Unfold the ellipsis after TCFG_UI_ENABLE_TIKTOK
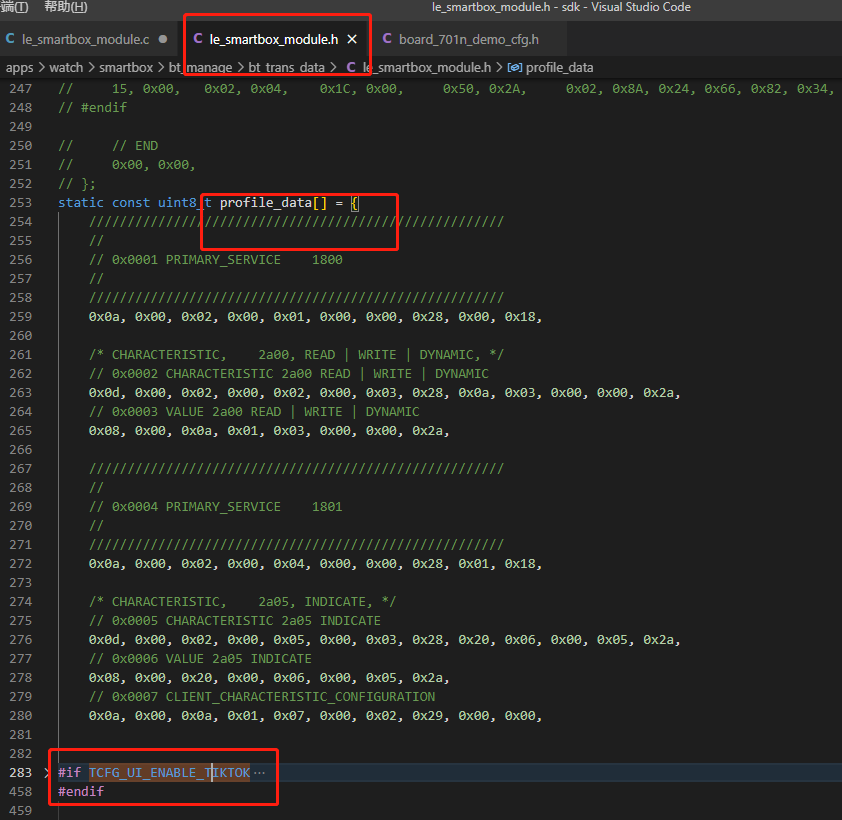Screen dimensions: 842x820 tap(260, 773)
